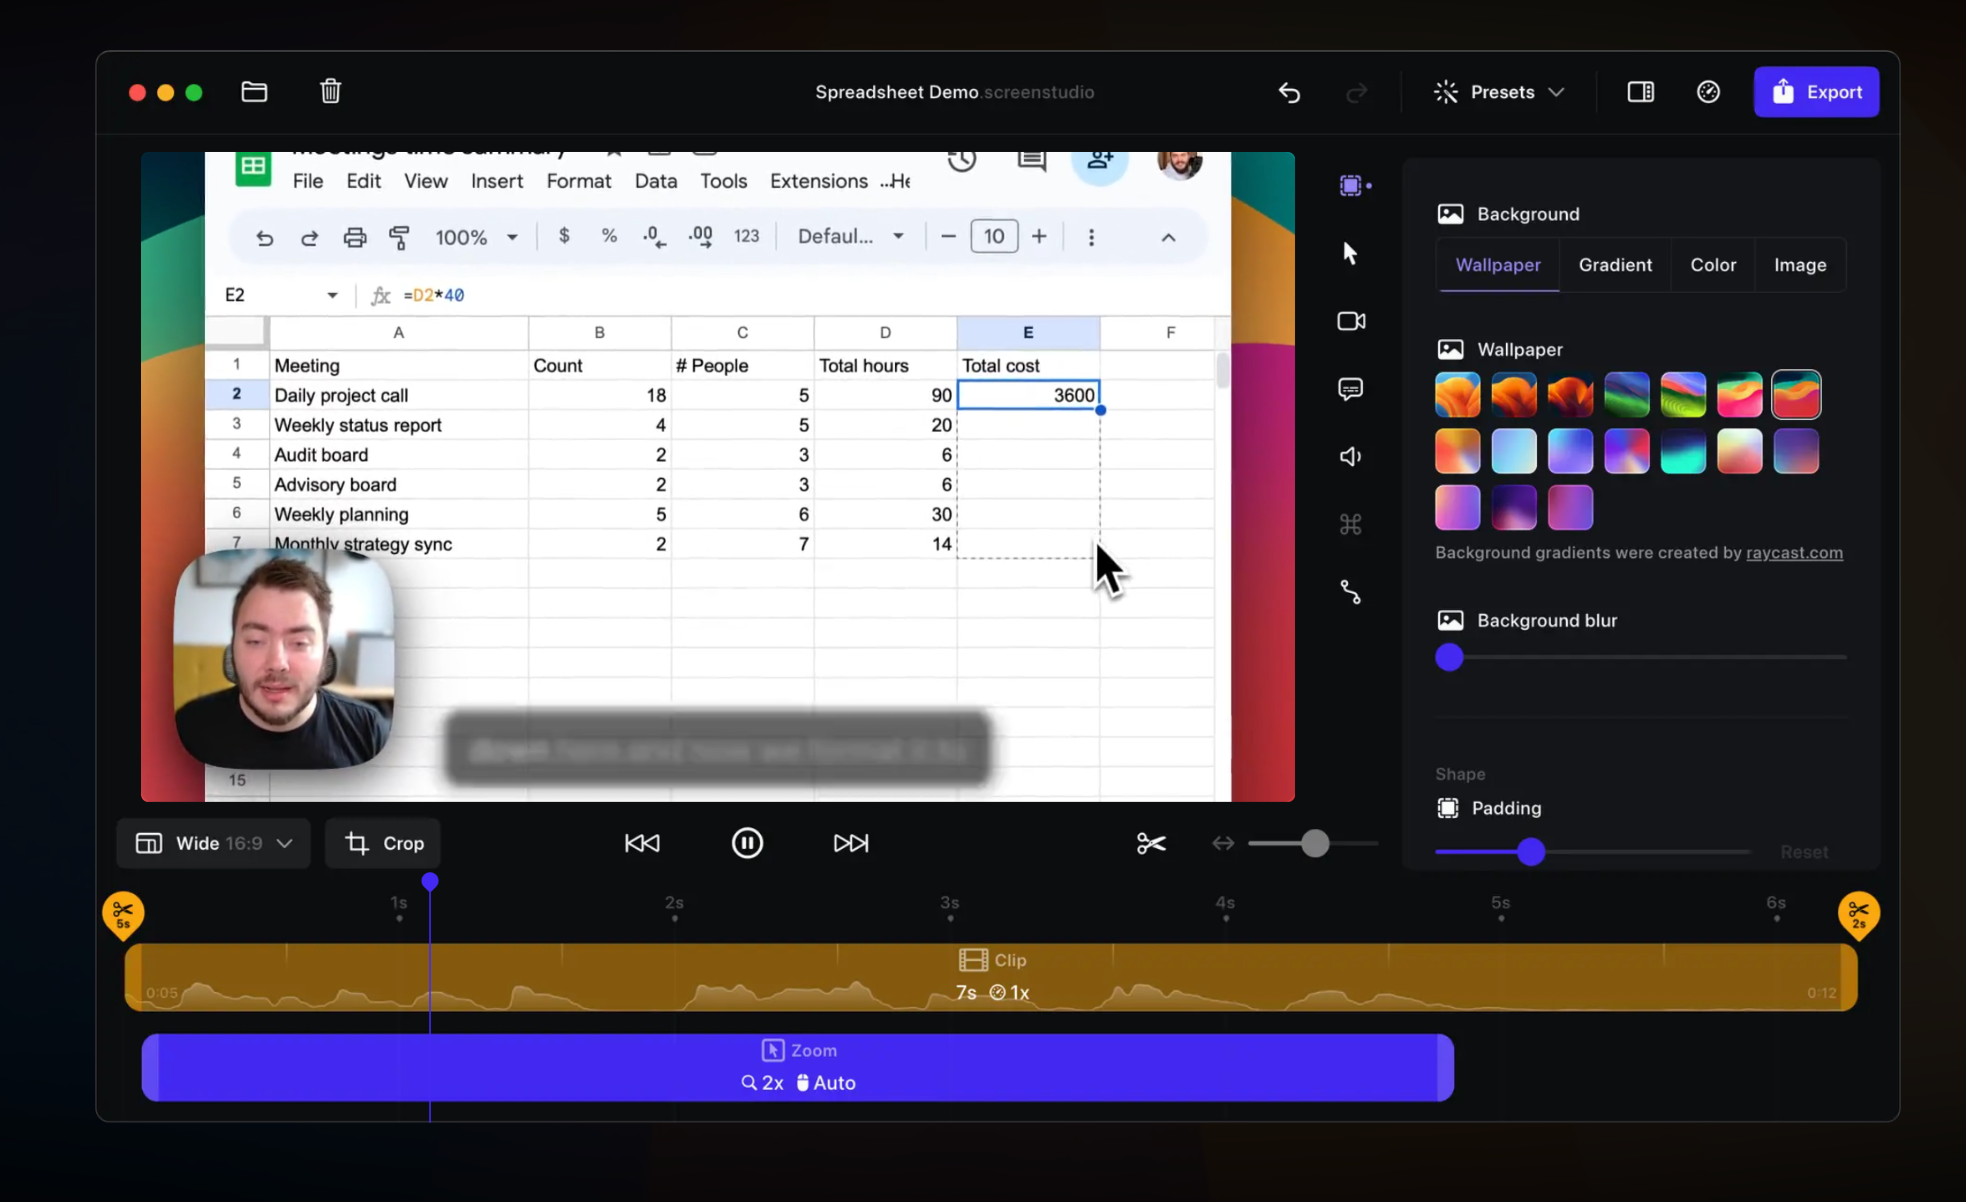Click the redo arrow icon

tap(1356, 92)
